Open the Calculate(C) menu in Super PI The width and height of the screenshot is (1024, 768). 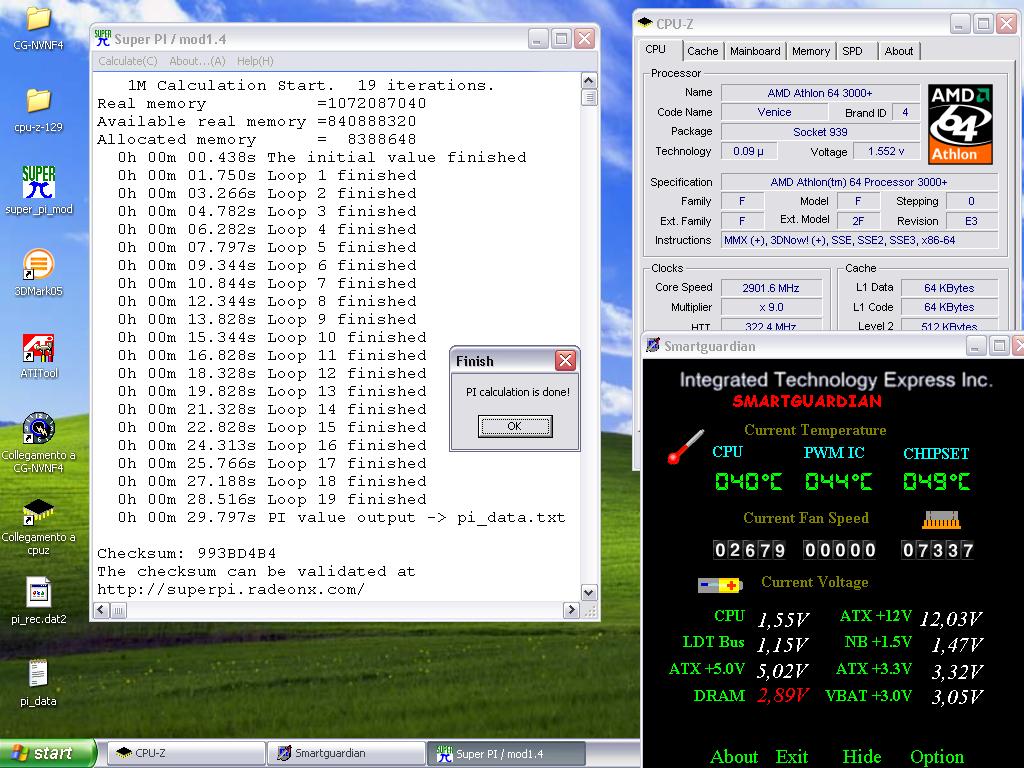tap(128, 61)
